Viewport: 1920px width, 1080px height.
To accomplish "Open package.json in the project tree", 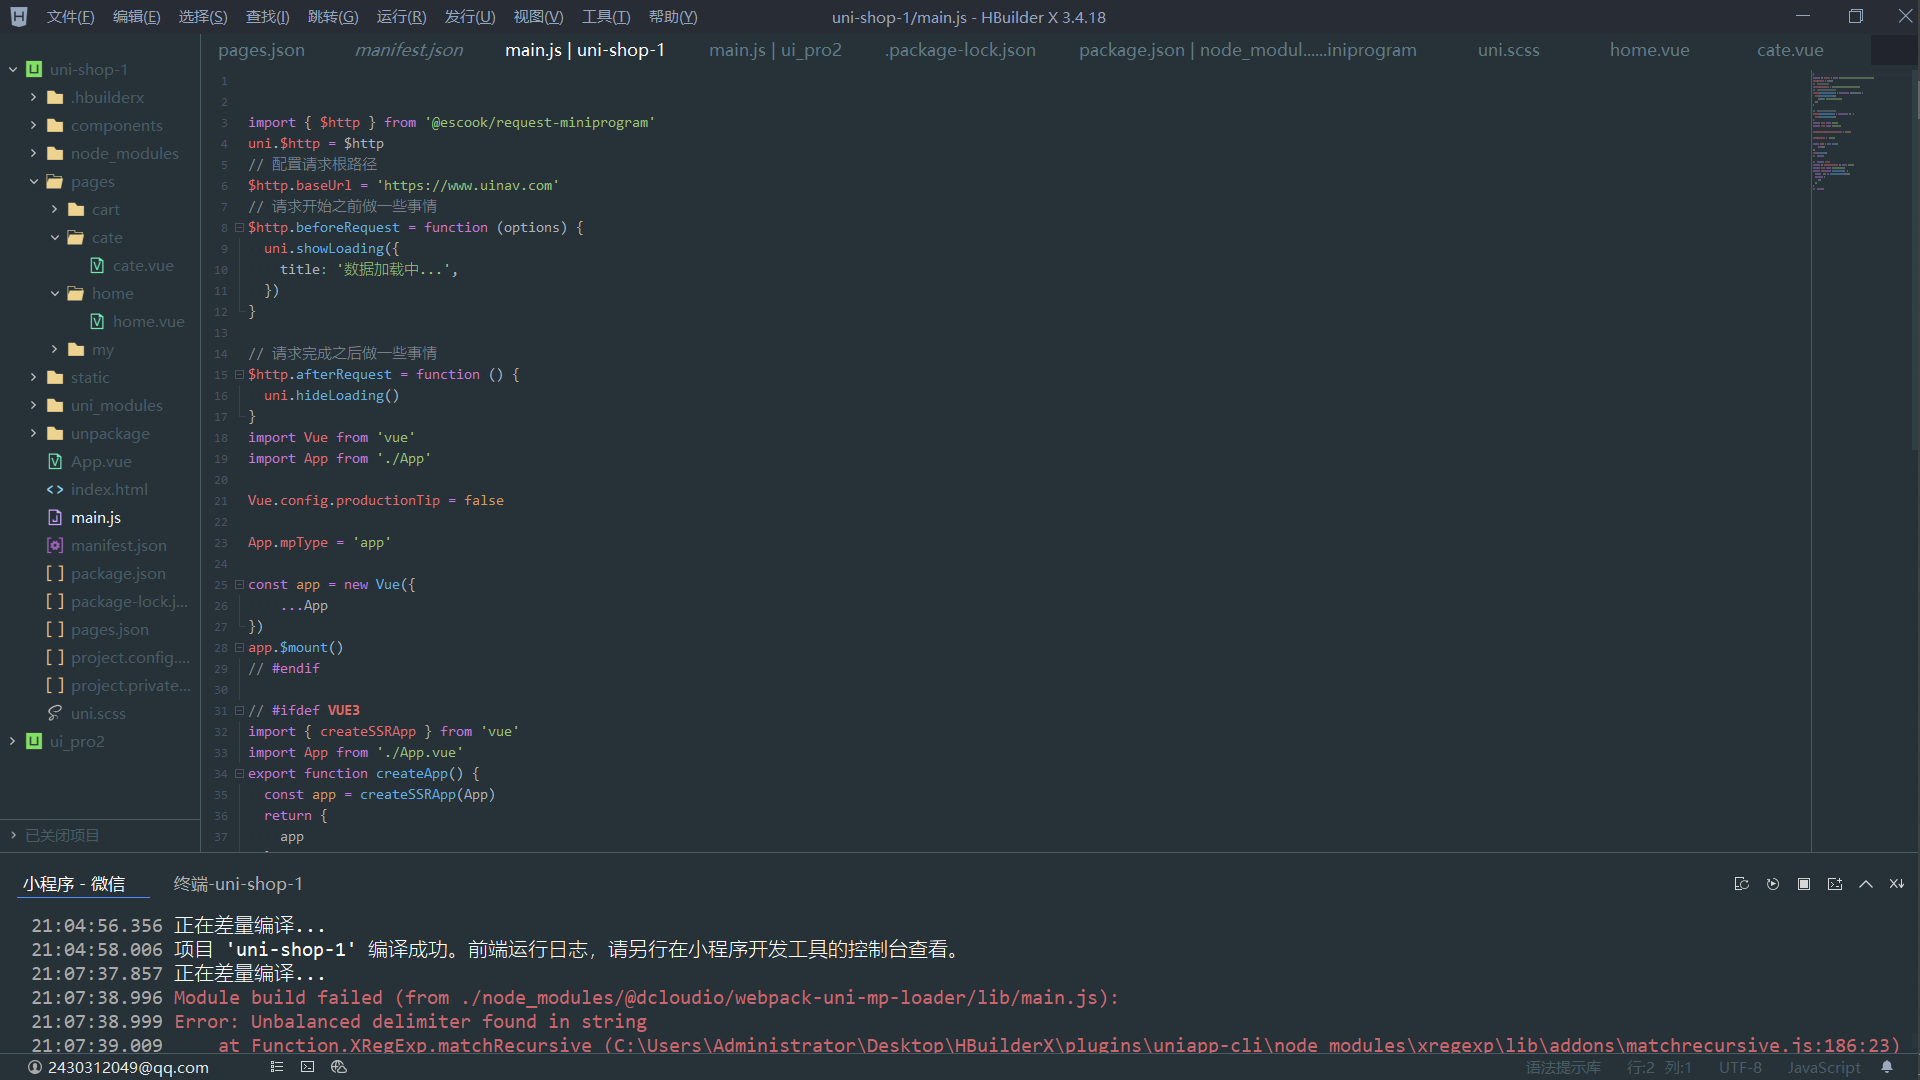I will (x=118, y=573).
